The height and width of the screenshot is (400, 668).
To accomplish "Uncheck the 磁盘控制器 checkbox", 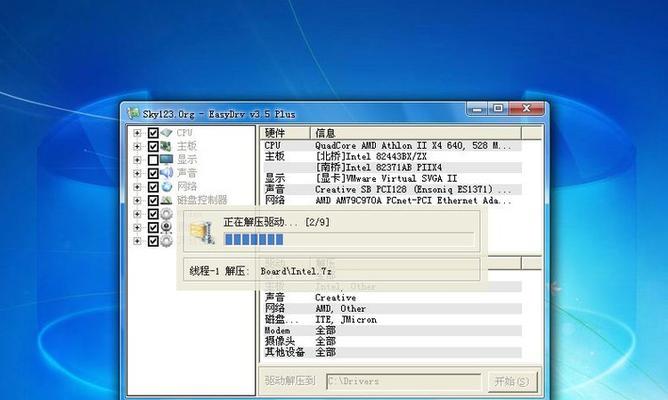I will 153,200.
